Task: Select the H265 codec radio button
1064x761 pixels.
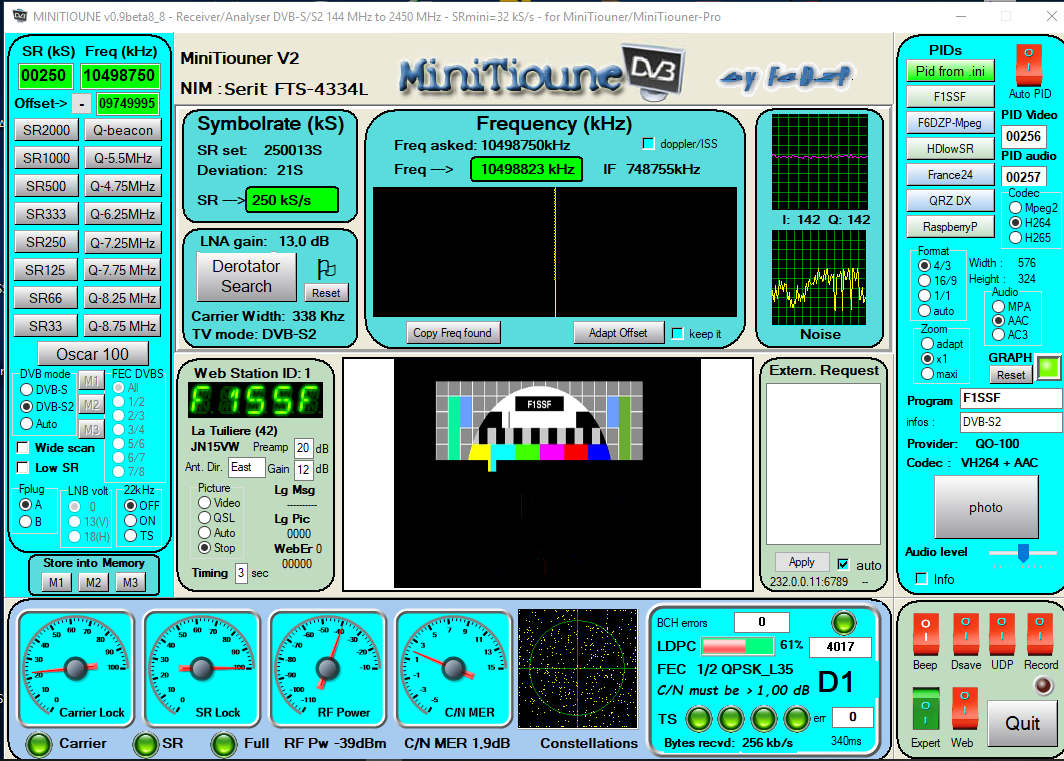Action: (x=1016, y=238)
